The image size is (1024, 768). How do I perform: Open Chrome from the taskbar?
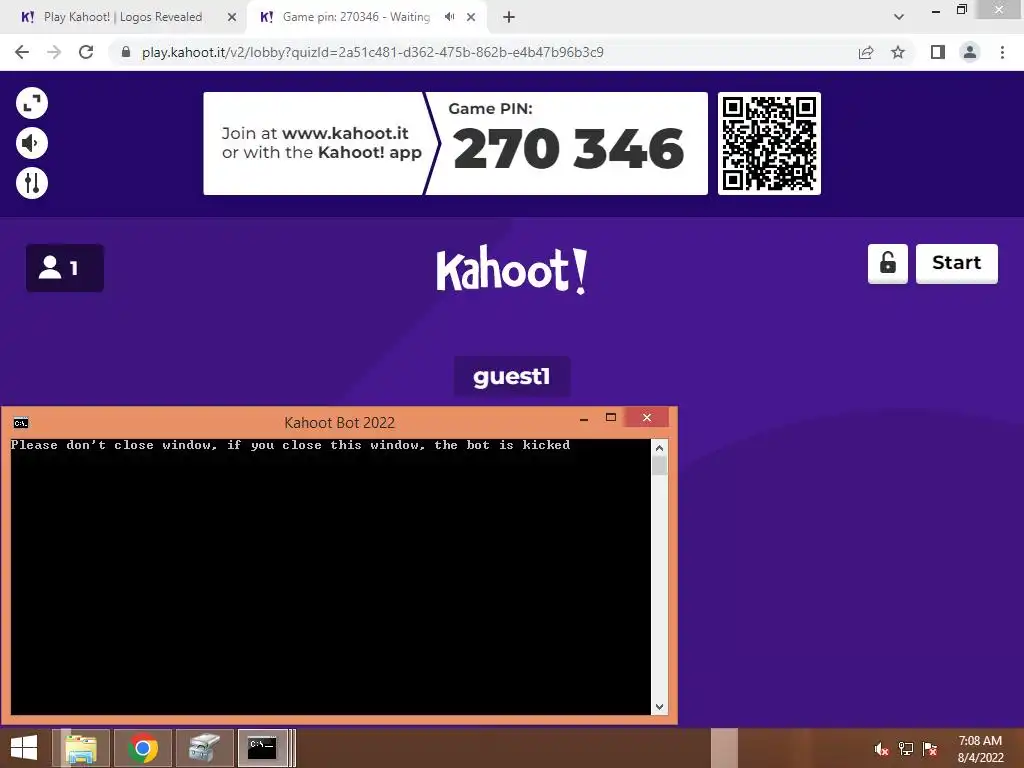coord(143,748)
